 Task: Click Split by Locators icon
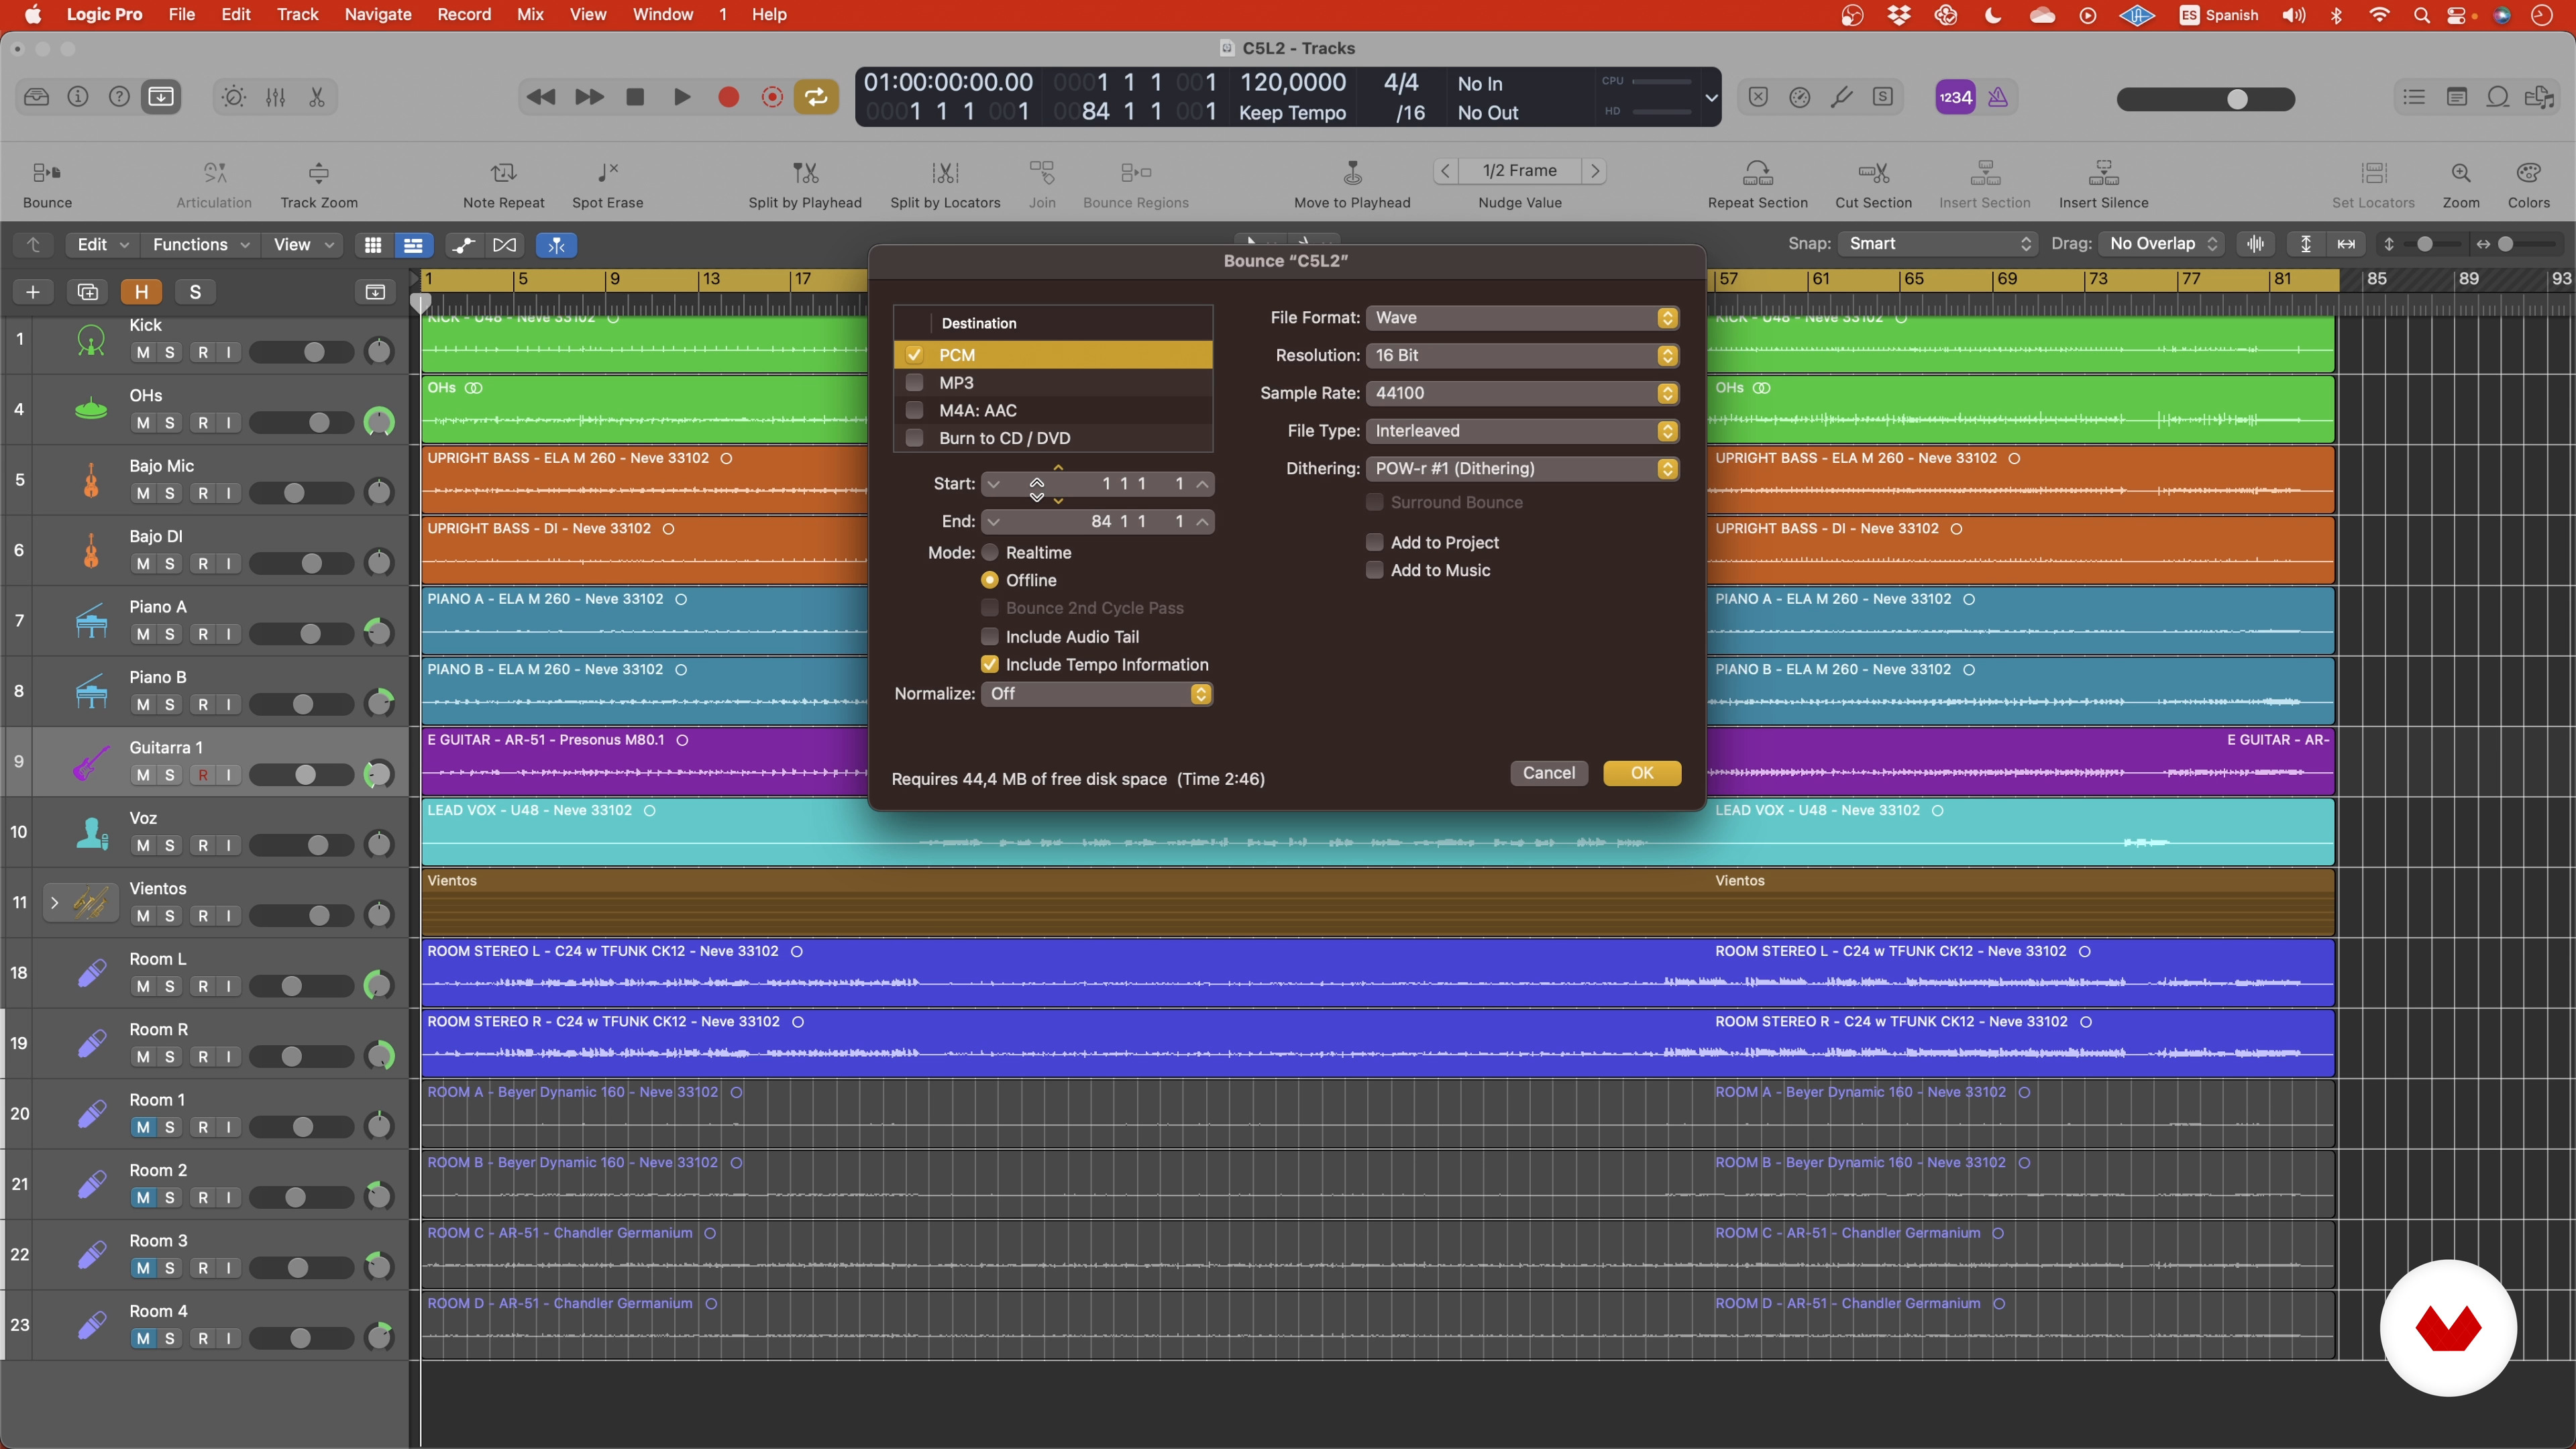tap(945, 173)
